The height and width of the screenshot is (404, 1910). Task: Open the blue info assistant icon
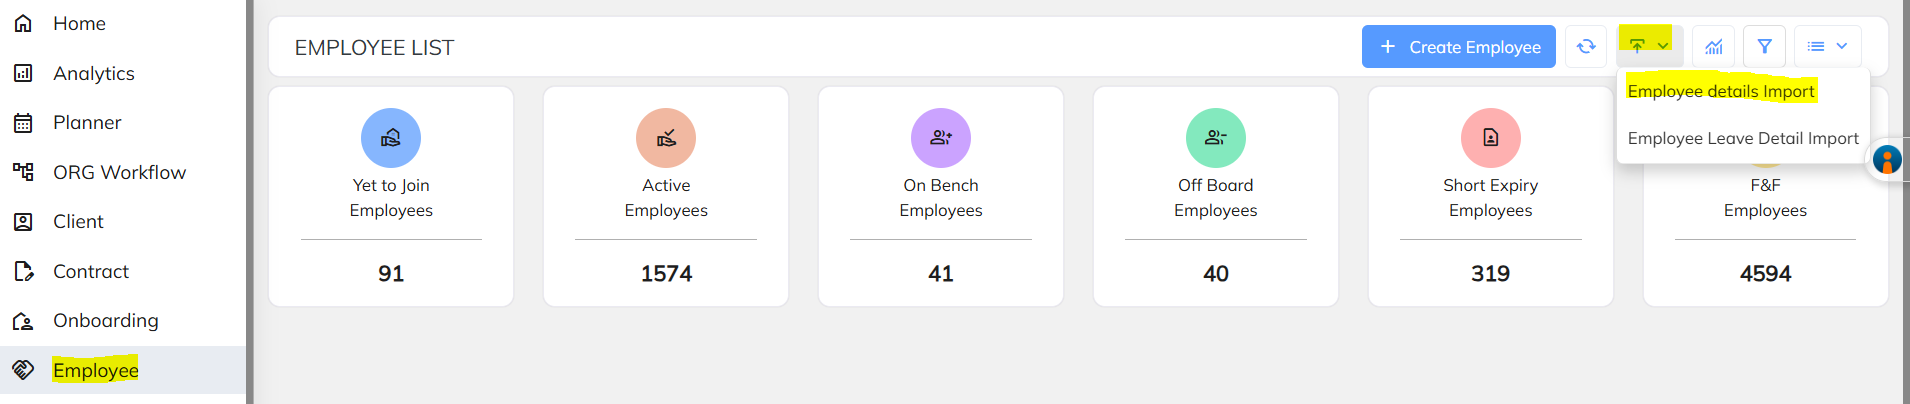click(1887, 160)
